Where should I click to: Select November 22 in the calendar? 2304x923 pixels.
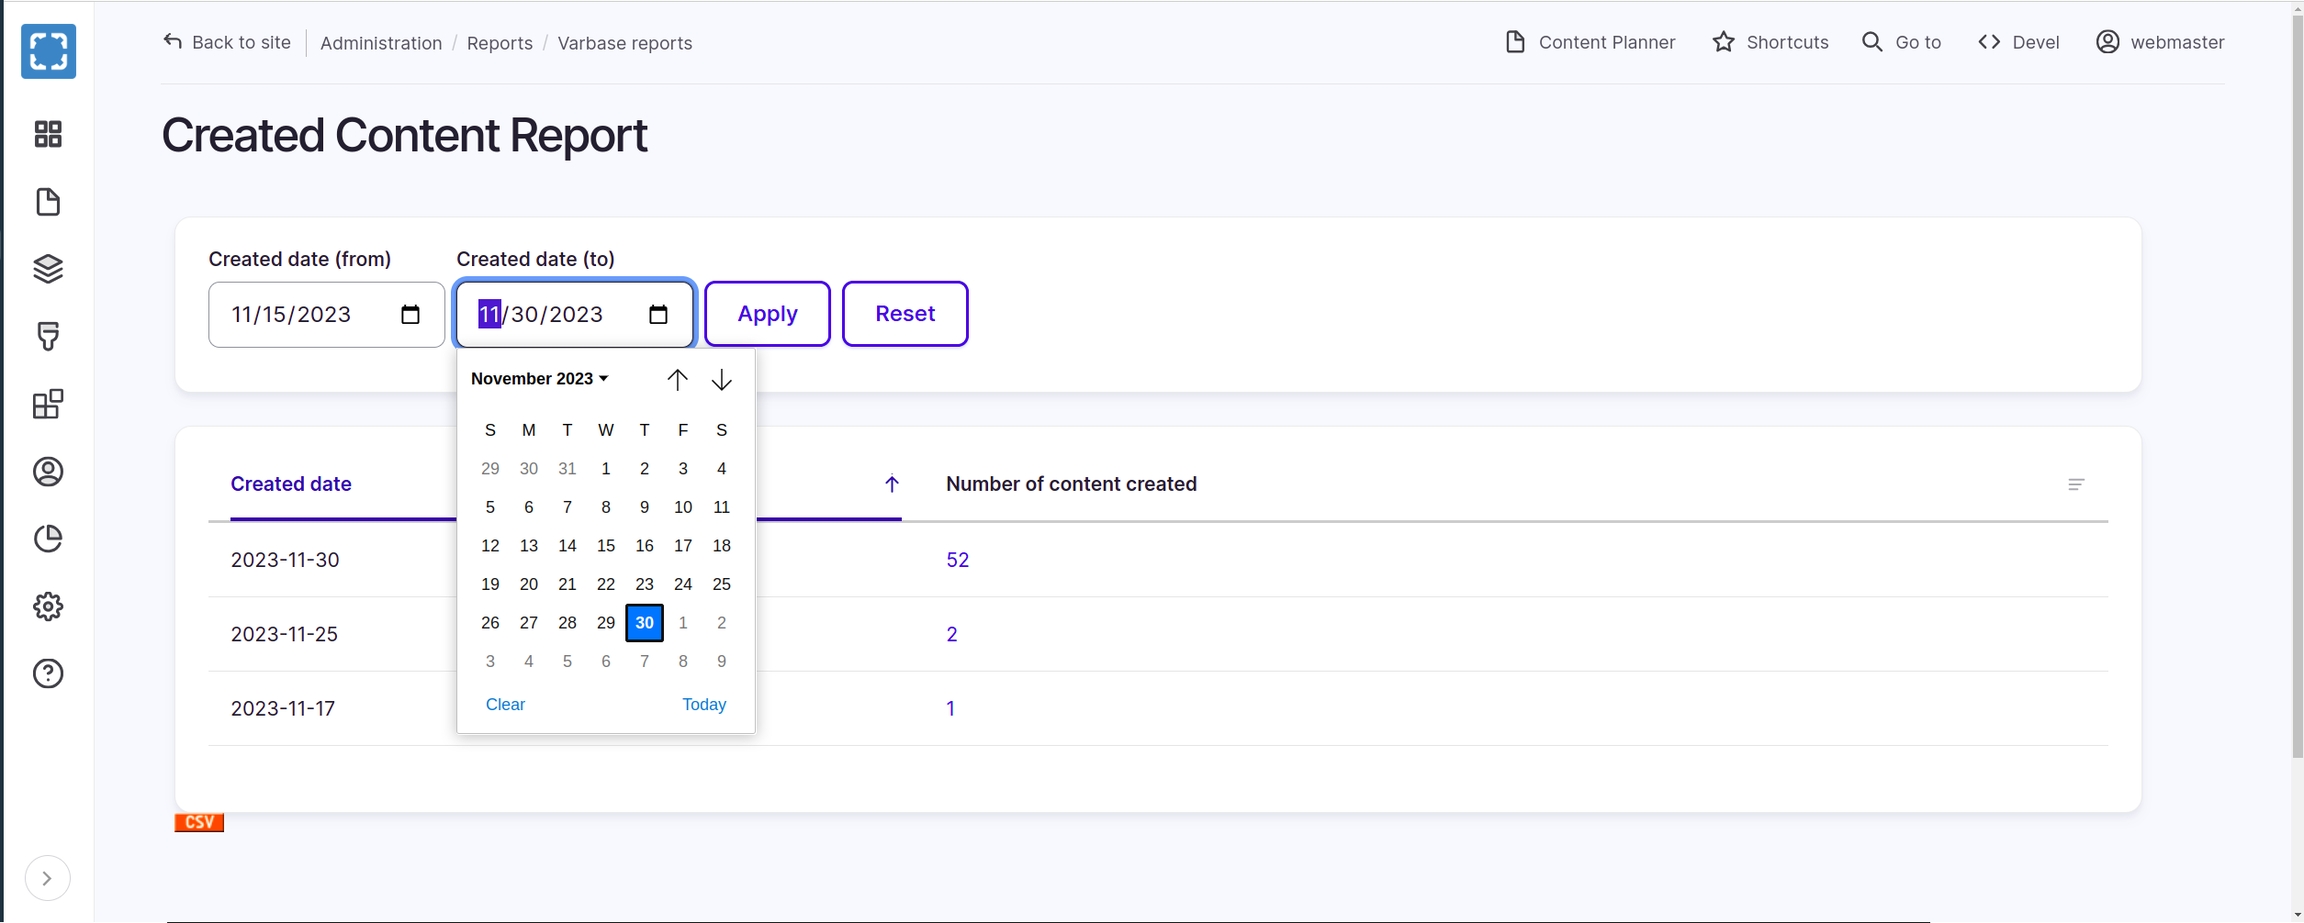(606, 584)
